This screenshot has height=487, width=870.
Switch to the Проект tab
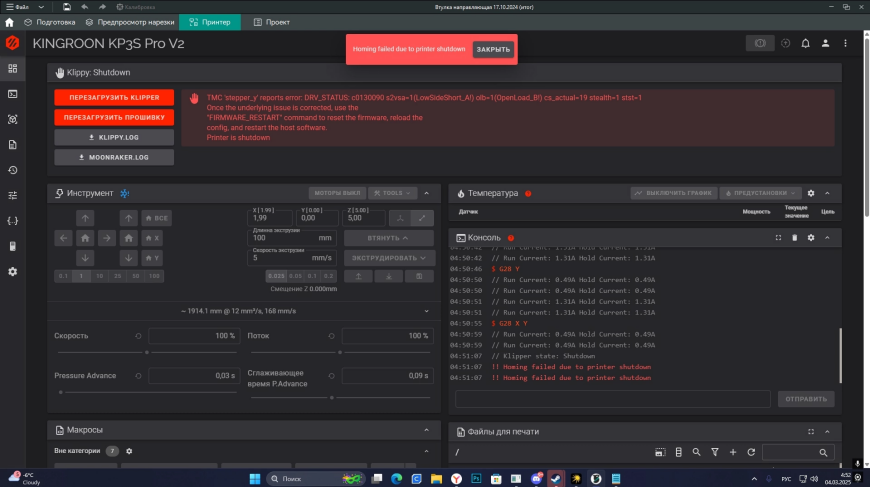coord(272,22)
